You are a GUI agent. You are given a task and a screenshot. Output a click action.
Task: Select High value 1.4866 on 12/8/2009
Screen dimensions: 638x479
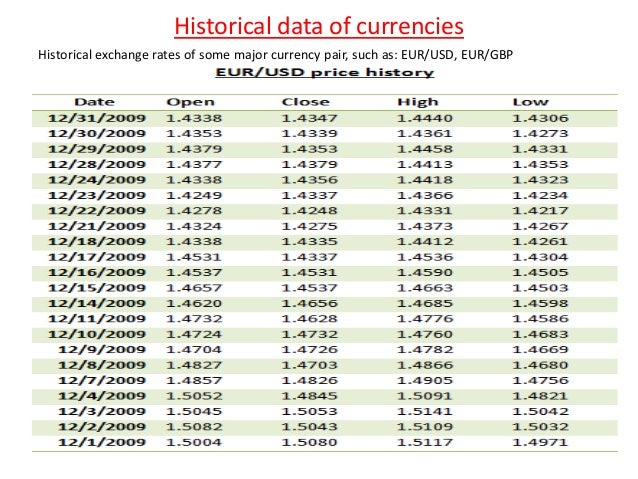pyautogui.click(x=425, y=365)
